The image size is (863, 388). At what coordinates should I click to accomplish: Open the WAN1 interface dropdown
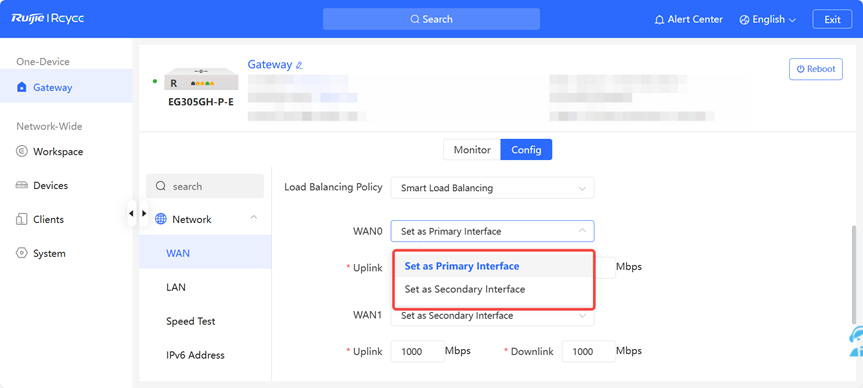(x=493, y=316)
